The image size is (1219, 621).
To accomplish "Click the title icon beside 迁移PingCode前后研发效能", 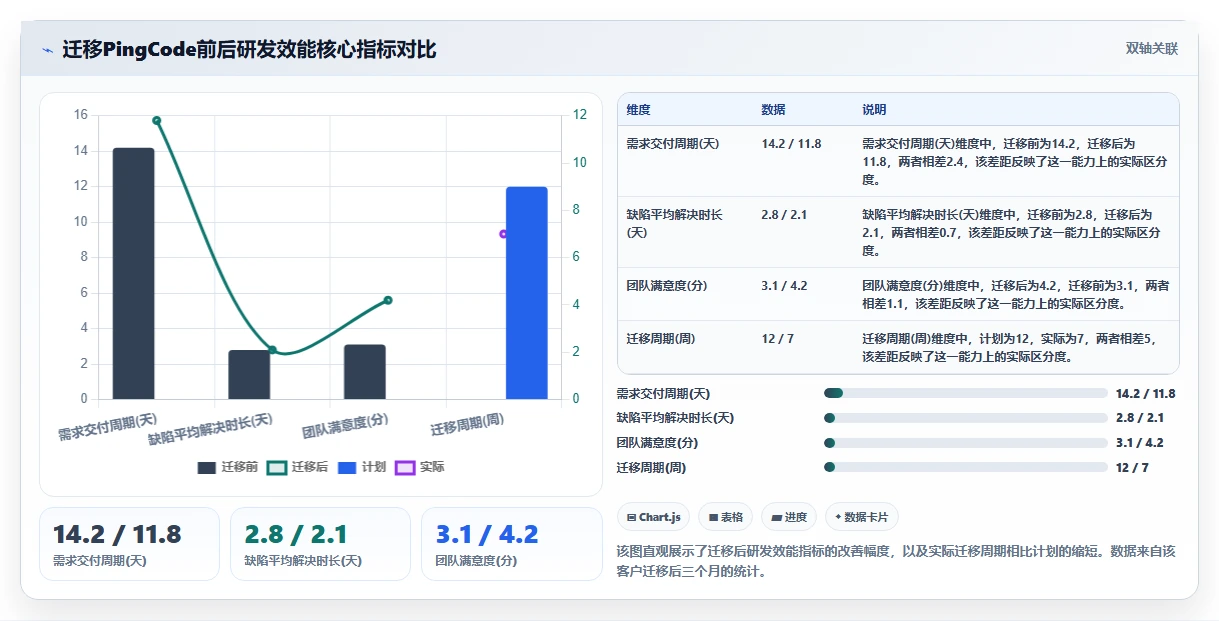I will [x=47, y=50].
